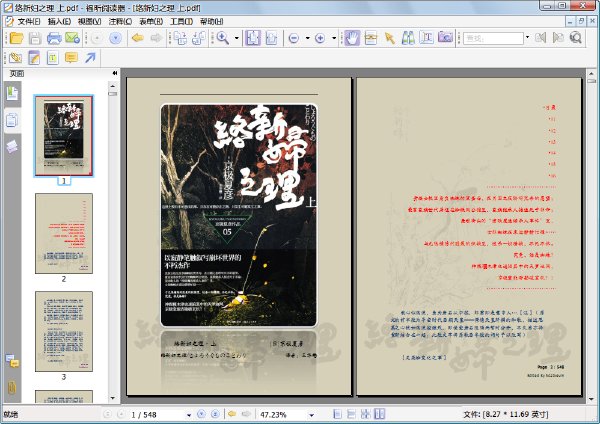Show the Pages thumbnail panel icon in sidebar

(x=12, y=121)
